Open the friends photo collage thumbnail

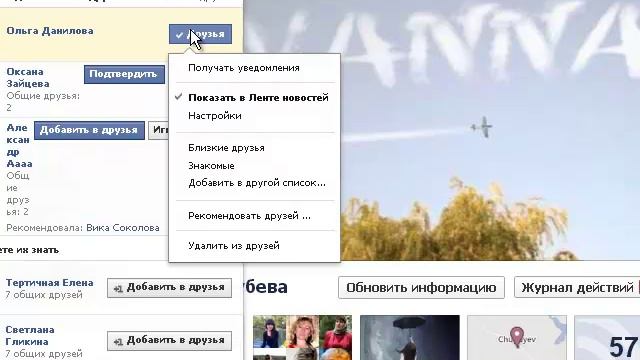coord(302,337)
